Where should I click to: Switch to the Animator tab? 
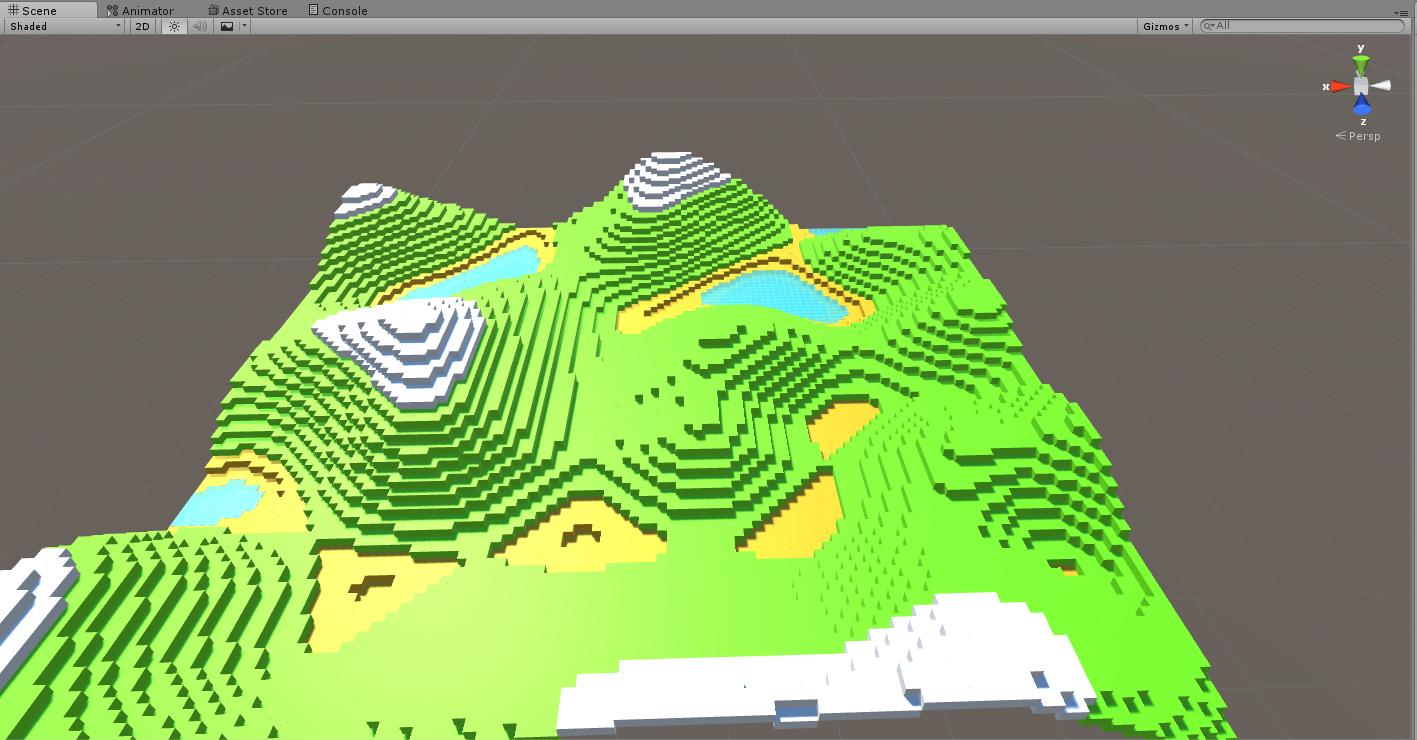coord(146,10)
